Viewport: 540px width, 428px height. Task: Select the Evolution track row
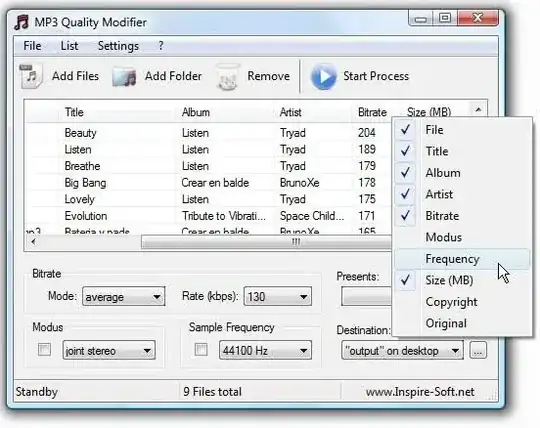click(209, 216)
